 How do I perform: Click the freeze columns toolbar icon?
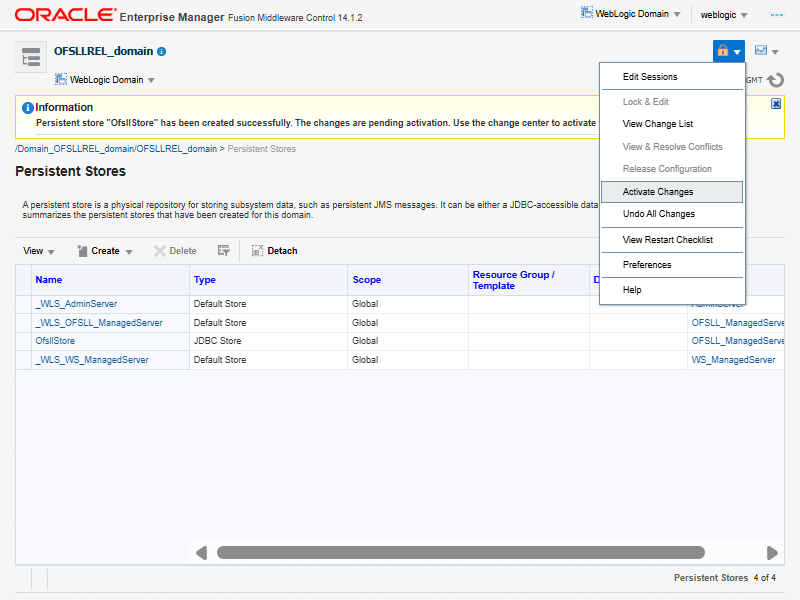[x=224, y=251]
